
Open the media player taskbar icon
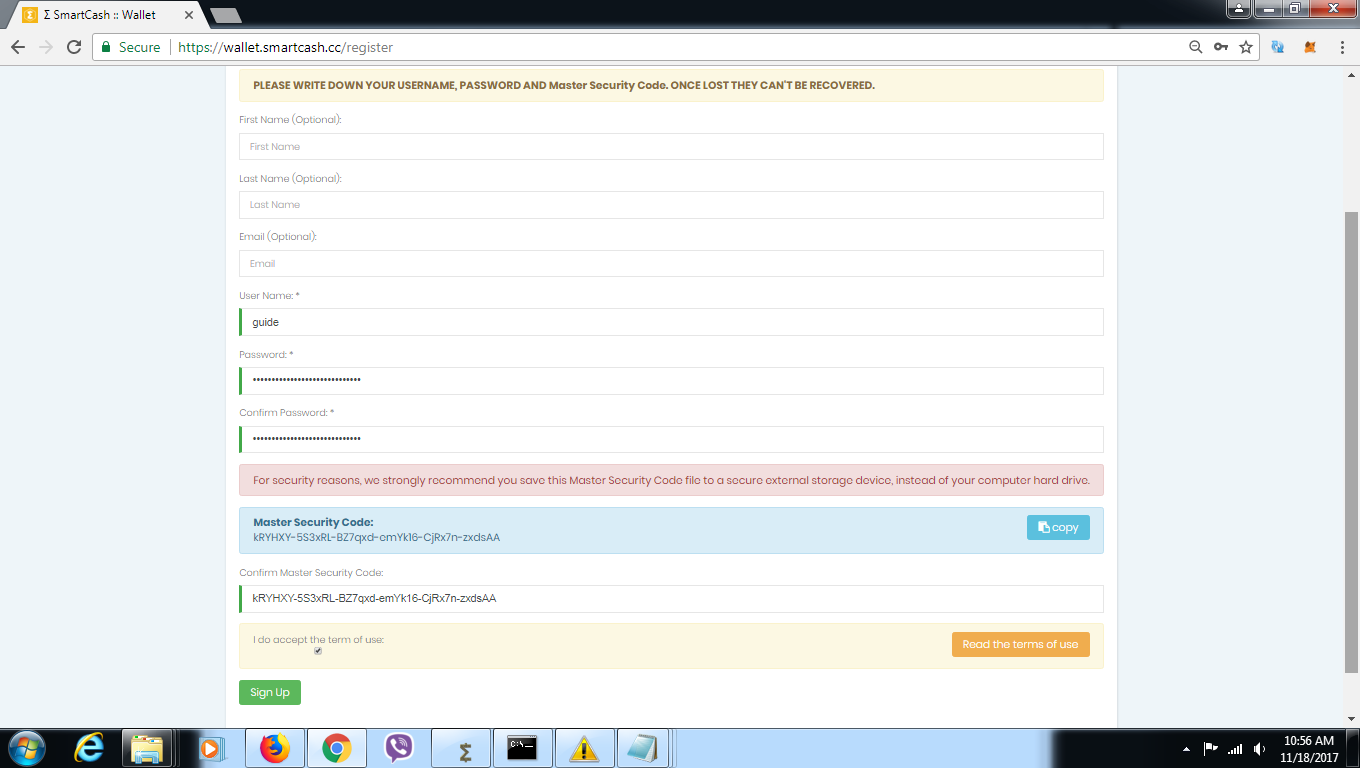pyautogui.click(x=211, y=748)
